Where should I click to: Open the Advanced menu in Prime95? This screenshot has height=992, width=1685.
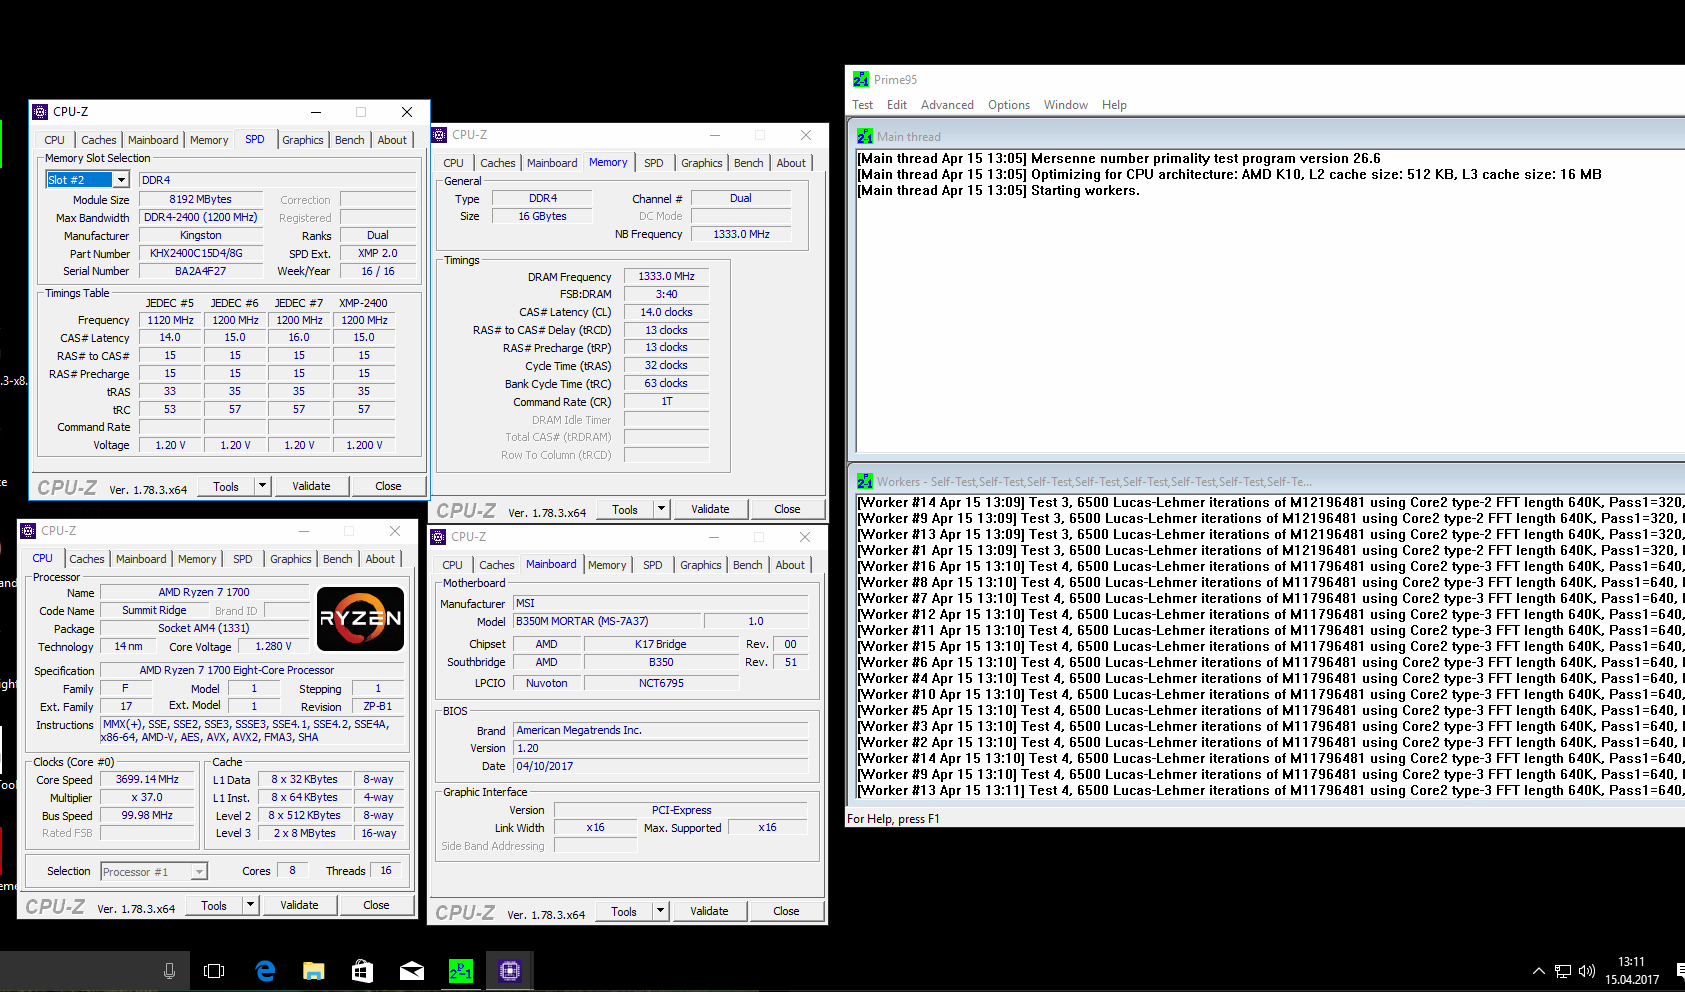(947, 105)
